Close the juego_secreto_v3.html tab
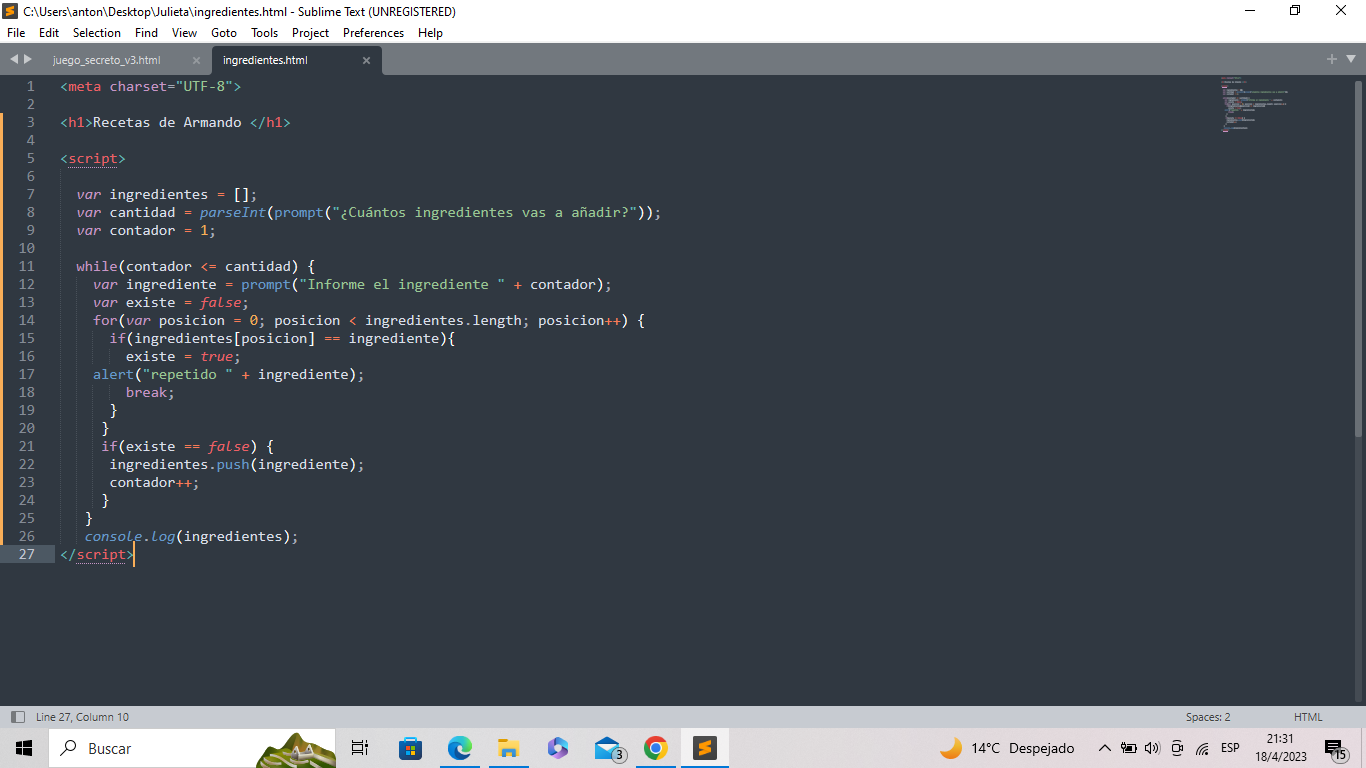The width and height of the screenshot is (1366, 768). [x=196, y=60]
